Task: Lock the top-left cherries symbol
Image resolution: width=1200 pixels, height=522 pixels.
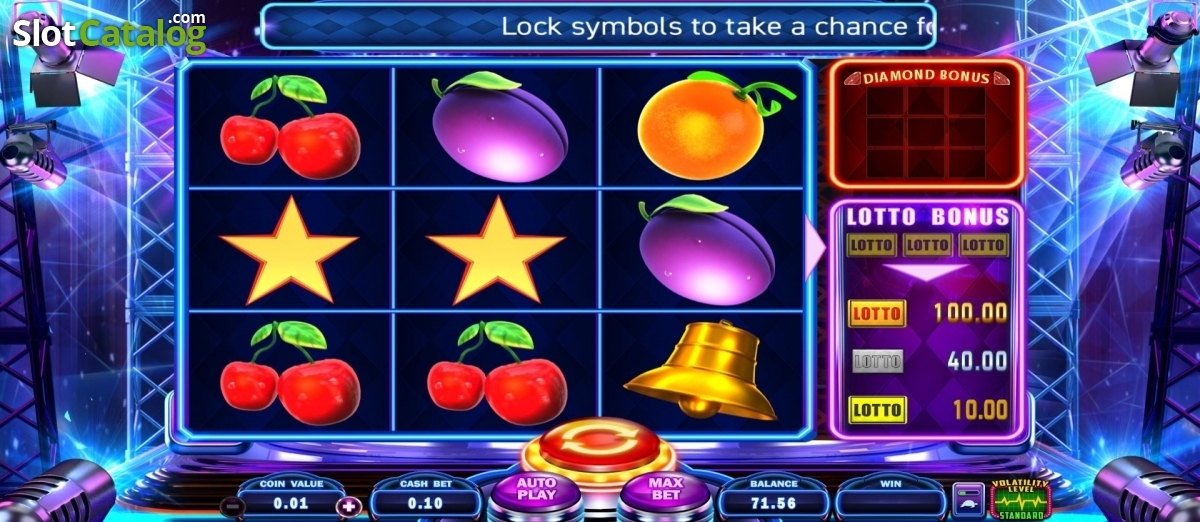Action: (289, 125)
